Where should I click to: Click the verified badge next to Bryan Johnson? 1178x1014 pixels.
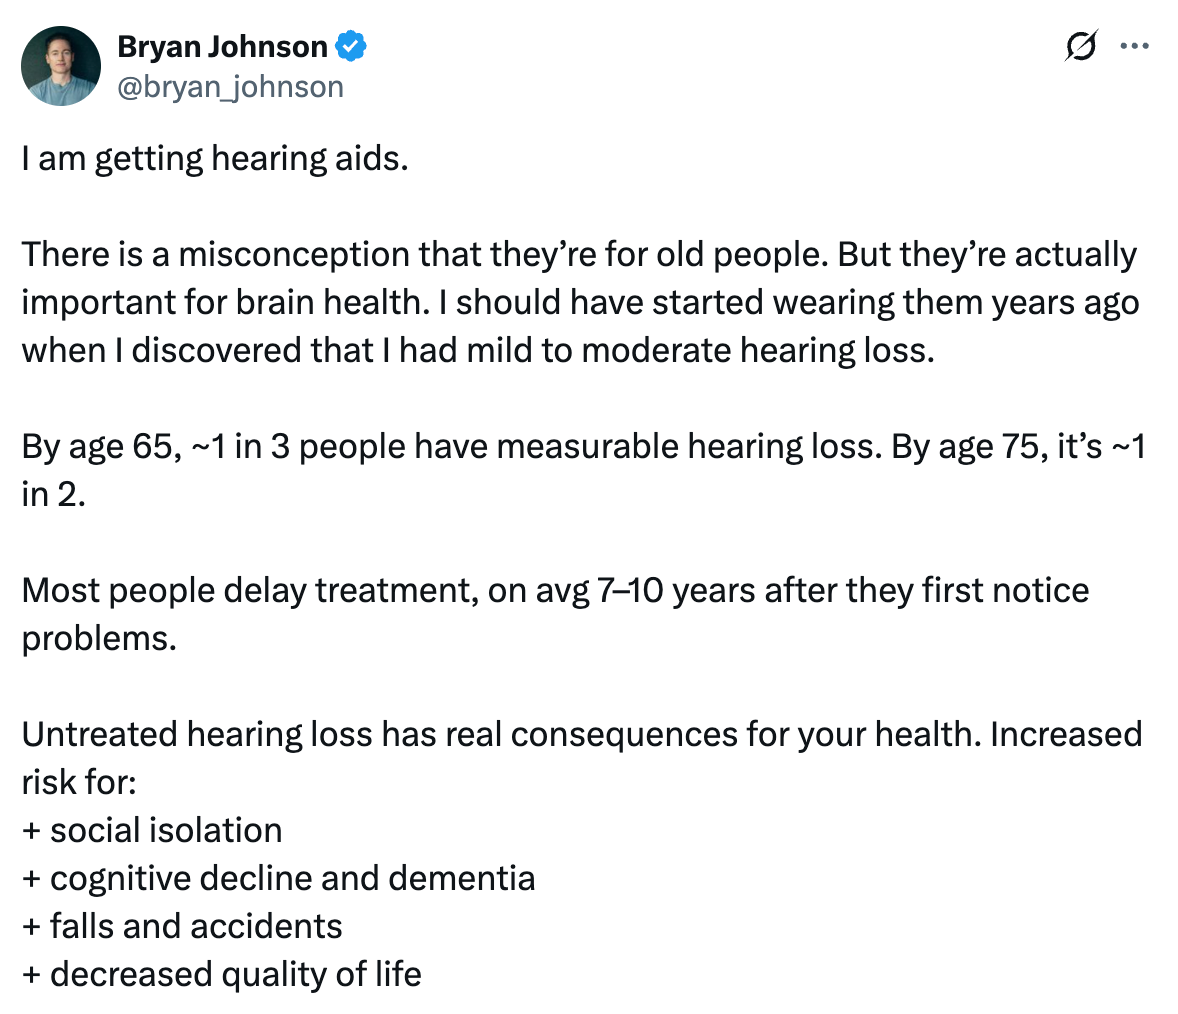coord(352,44)
